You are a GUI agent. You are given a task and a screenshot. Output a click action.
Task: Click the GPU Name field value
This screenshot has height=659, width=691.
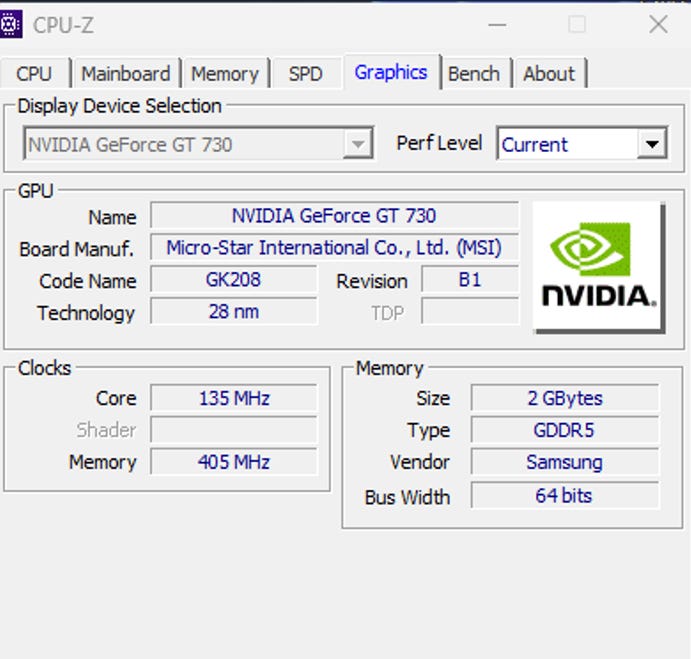pyautogui.click(x=334, y=216)
